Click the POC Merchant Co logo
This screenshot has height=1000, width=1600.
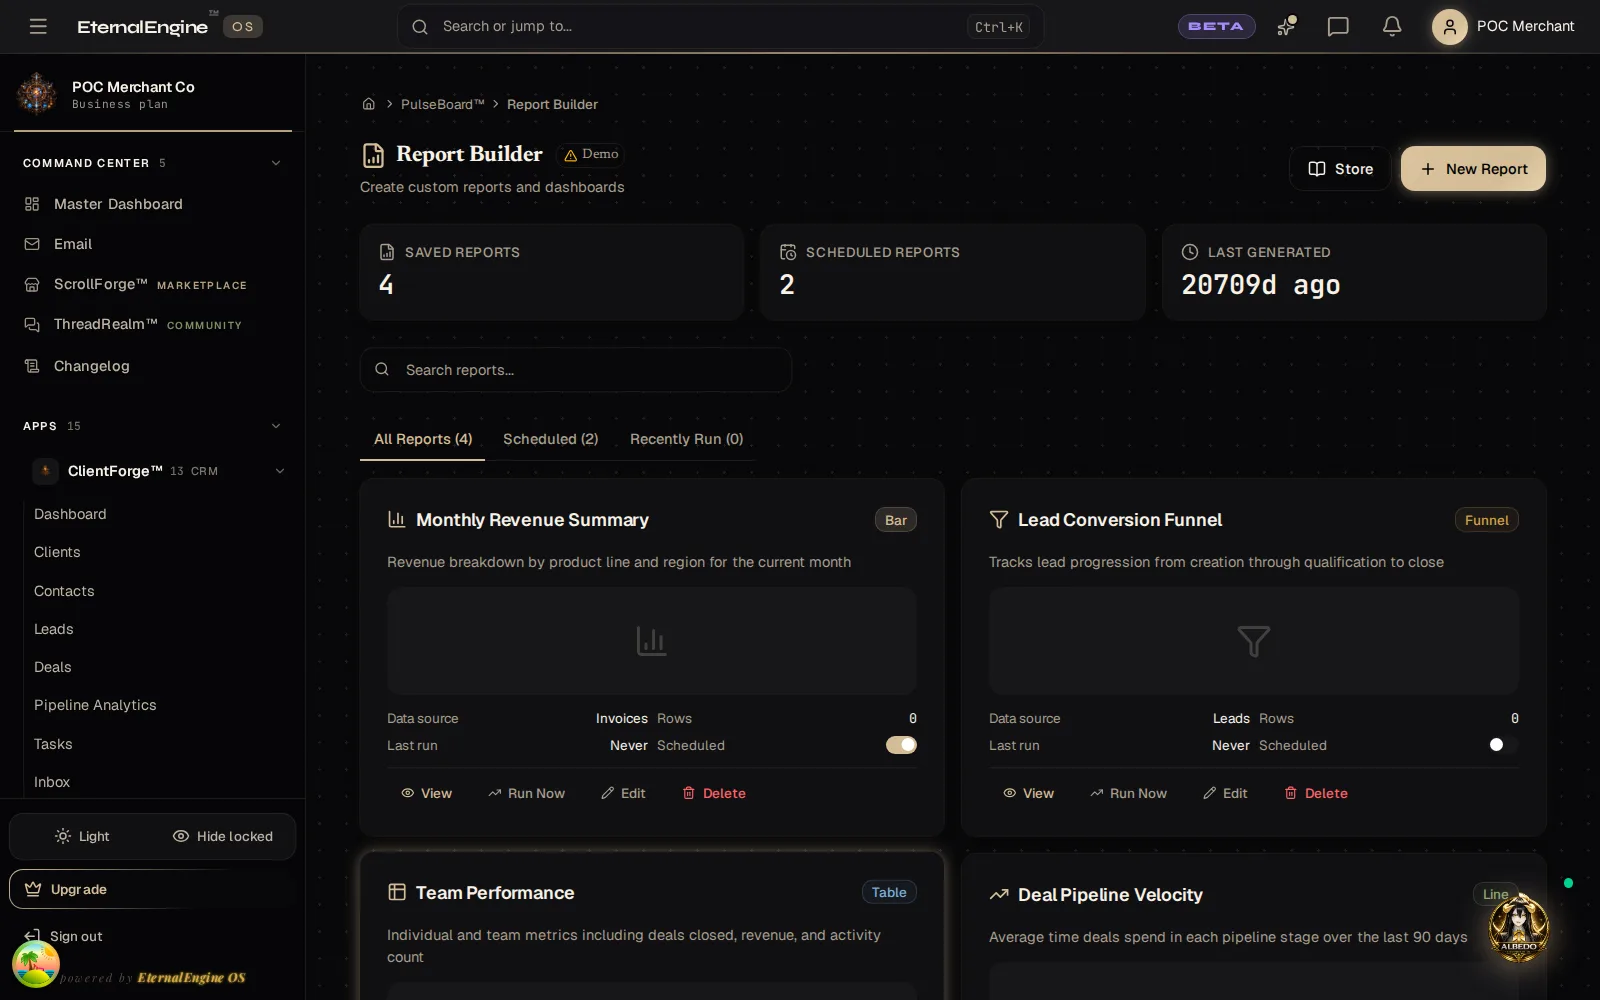point(37,94)
